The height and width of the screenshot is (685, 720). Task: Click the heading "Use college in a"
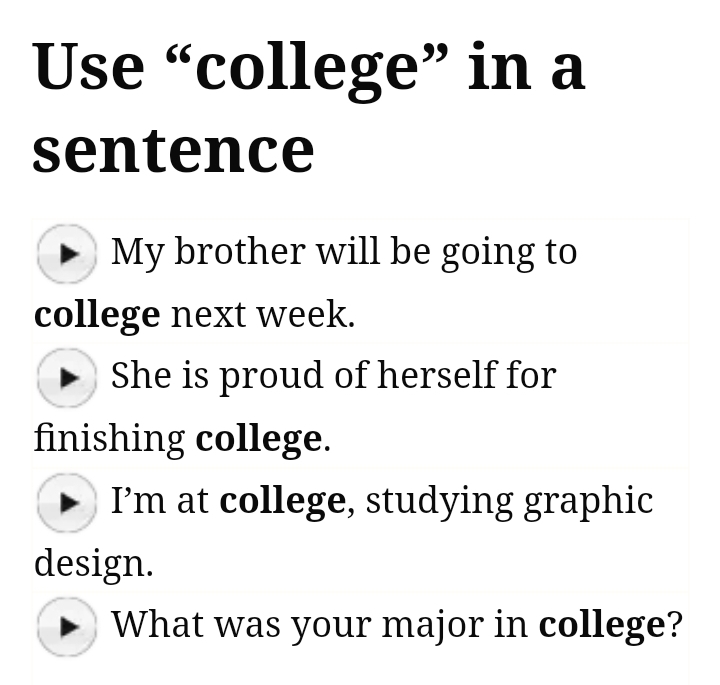pos(308,68)
